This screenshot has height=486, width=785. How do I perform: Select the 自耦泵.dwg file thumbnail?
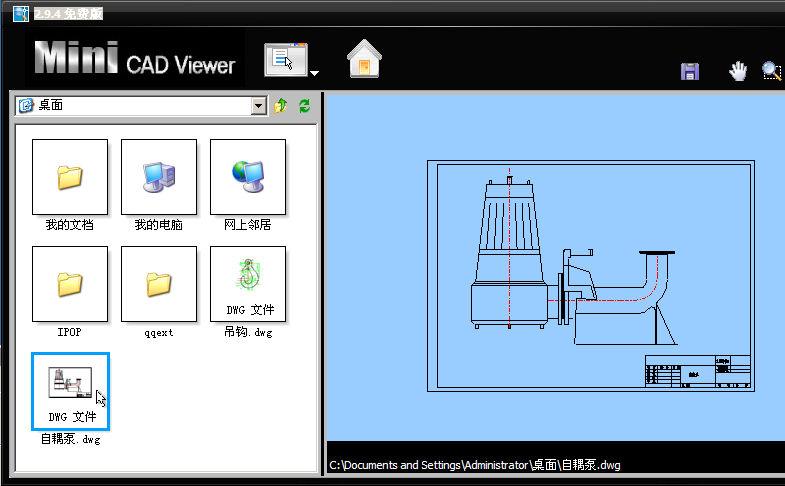point(69,390)
